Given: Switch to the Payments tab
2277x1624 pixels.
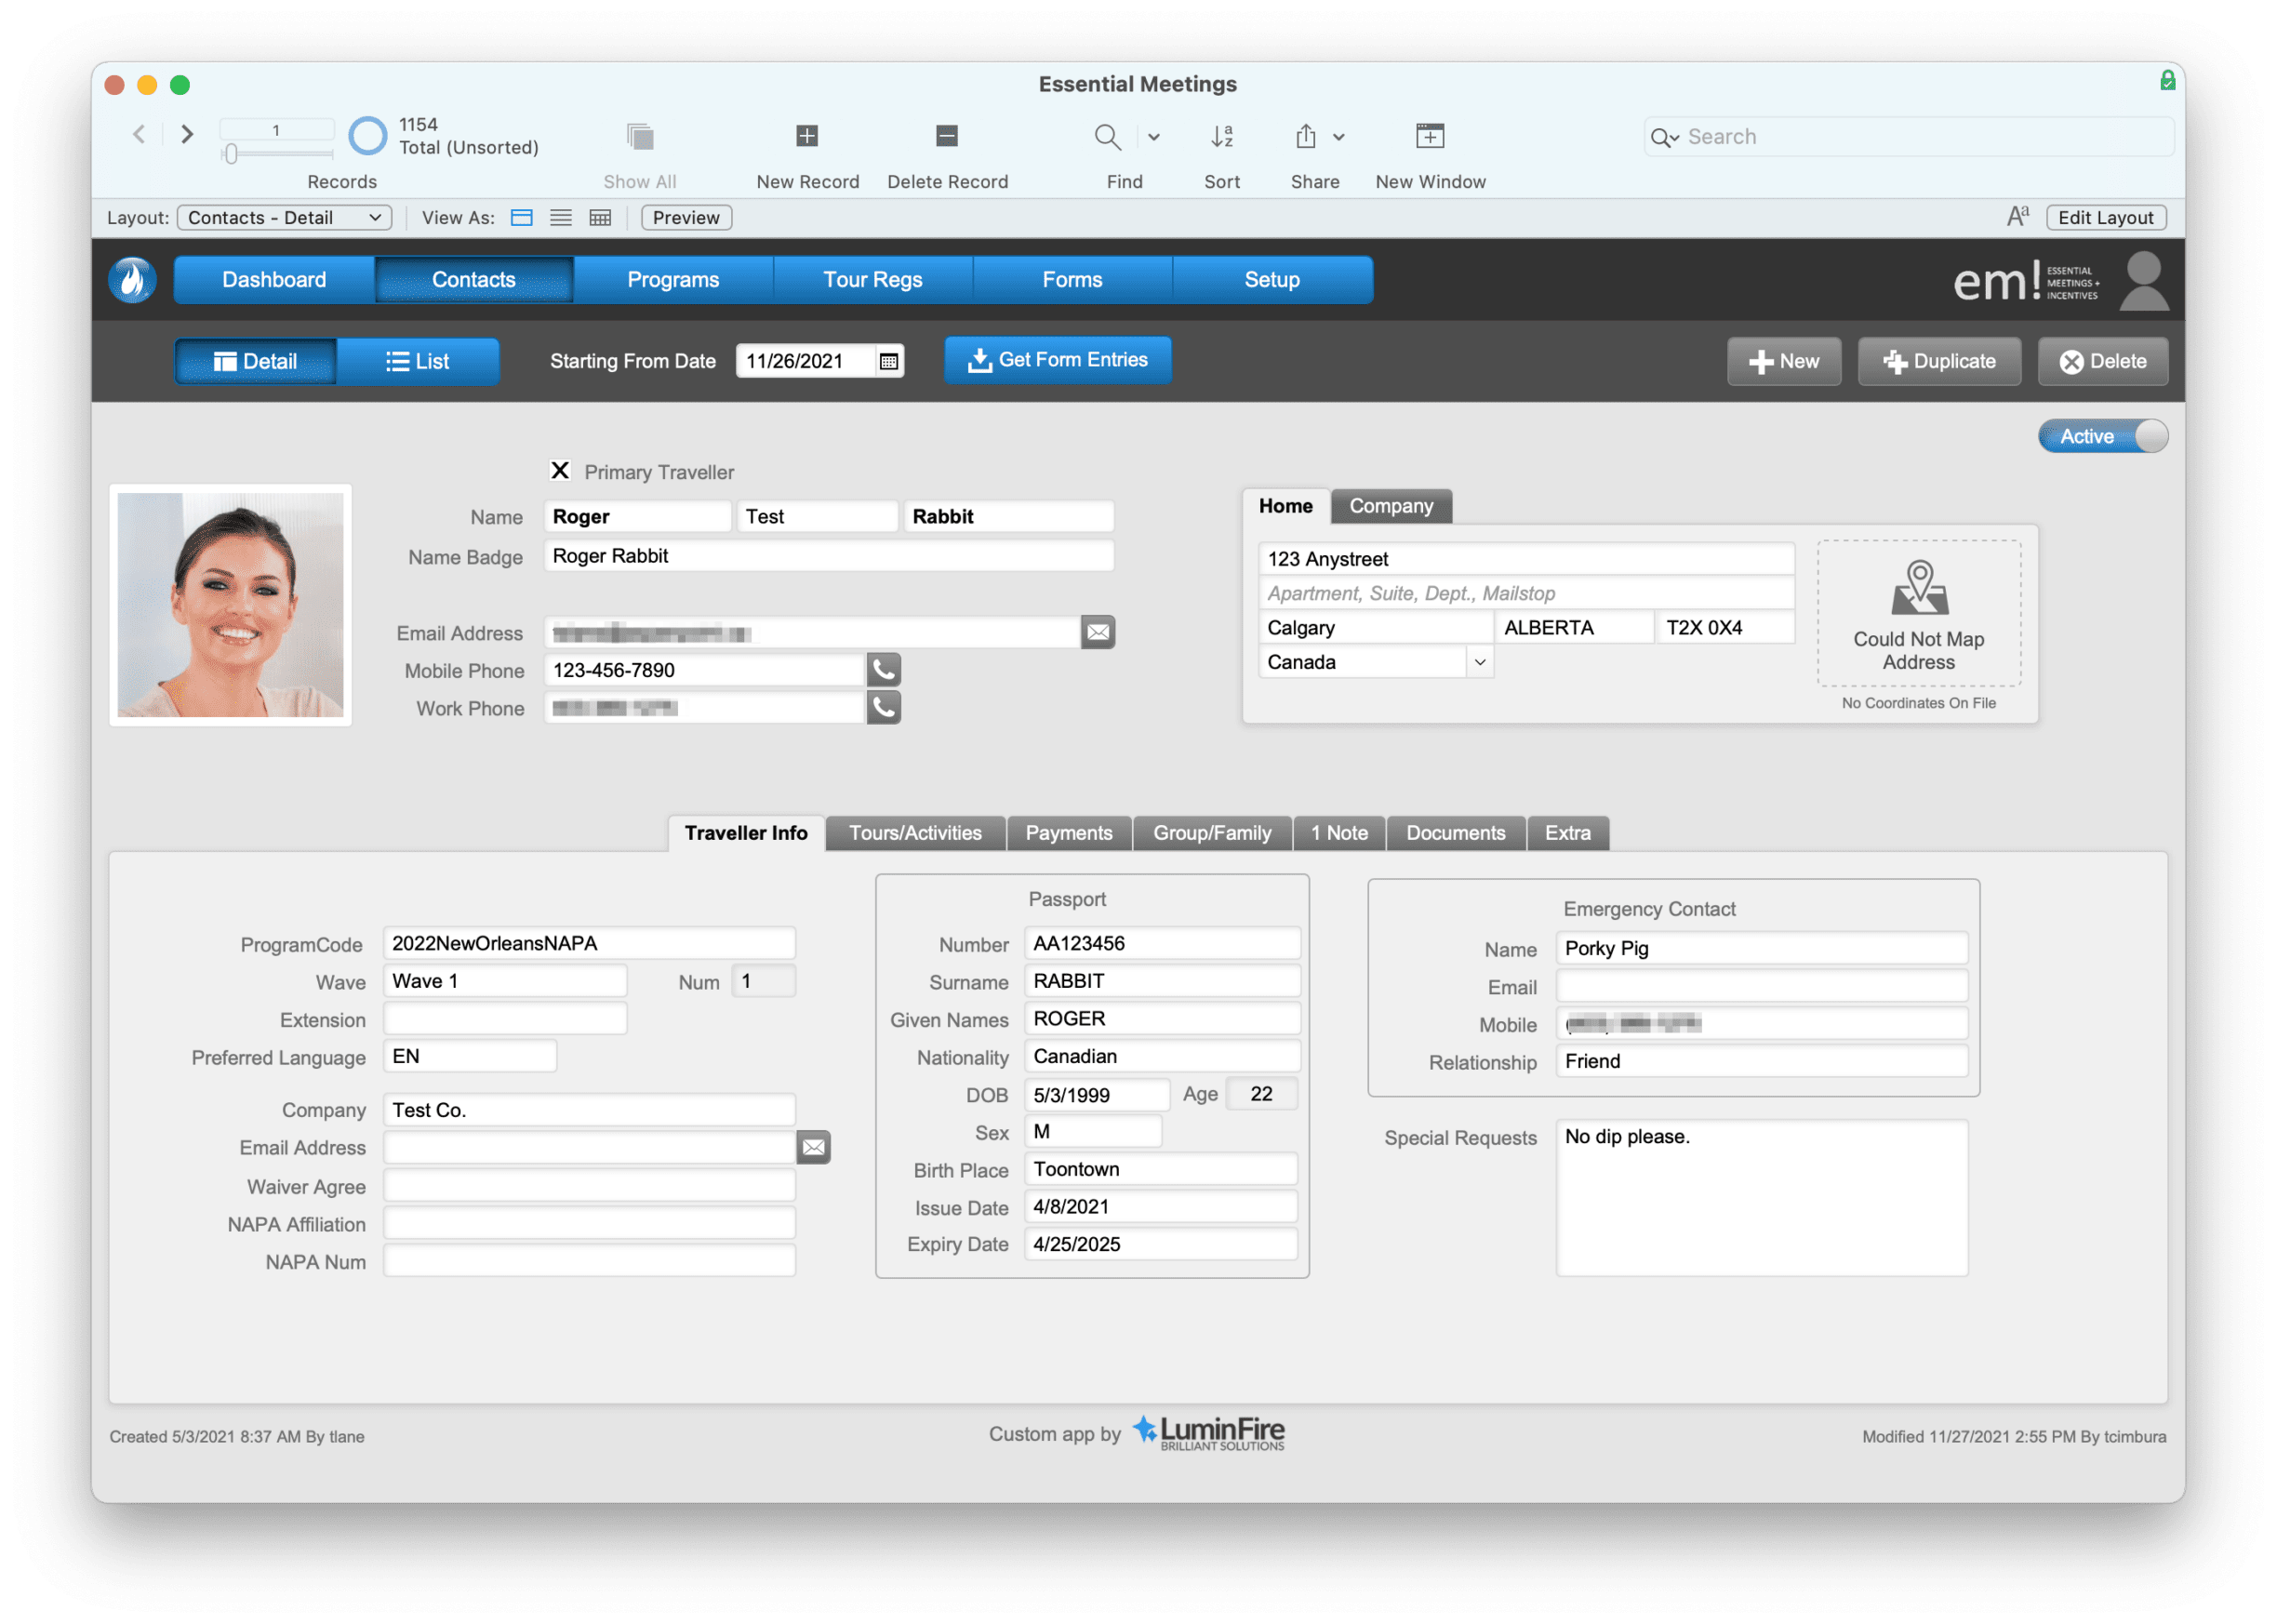Looking at the screenshot, I should click(1068, 833).
